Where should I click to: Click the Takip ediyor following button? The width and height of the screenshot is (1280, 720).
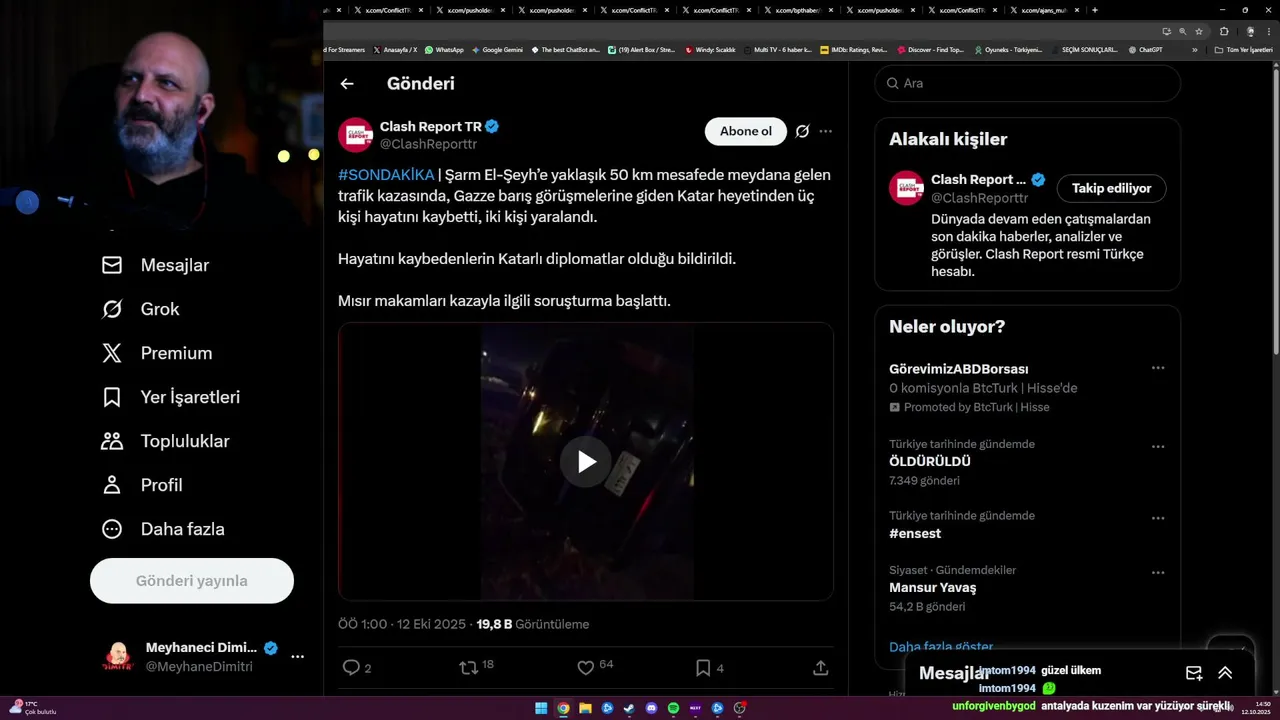pyautogui.click(x=1111, y=188)
